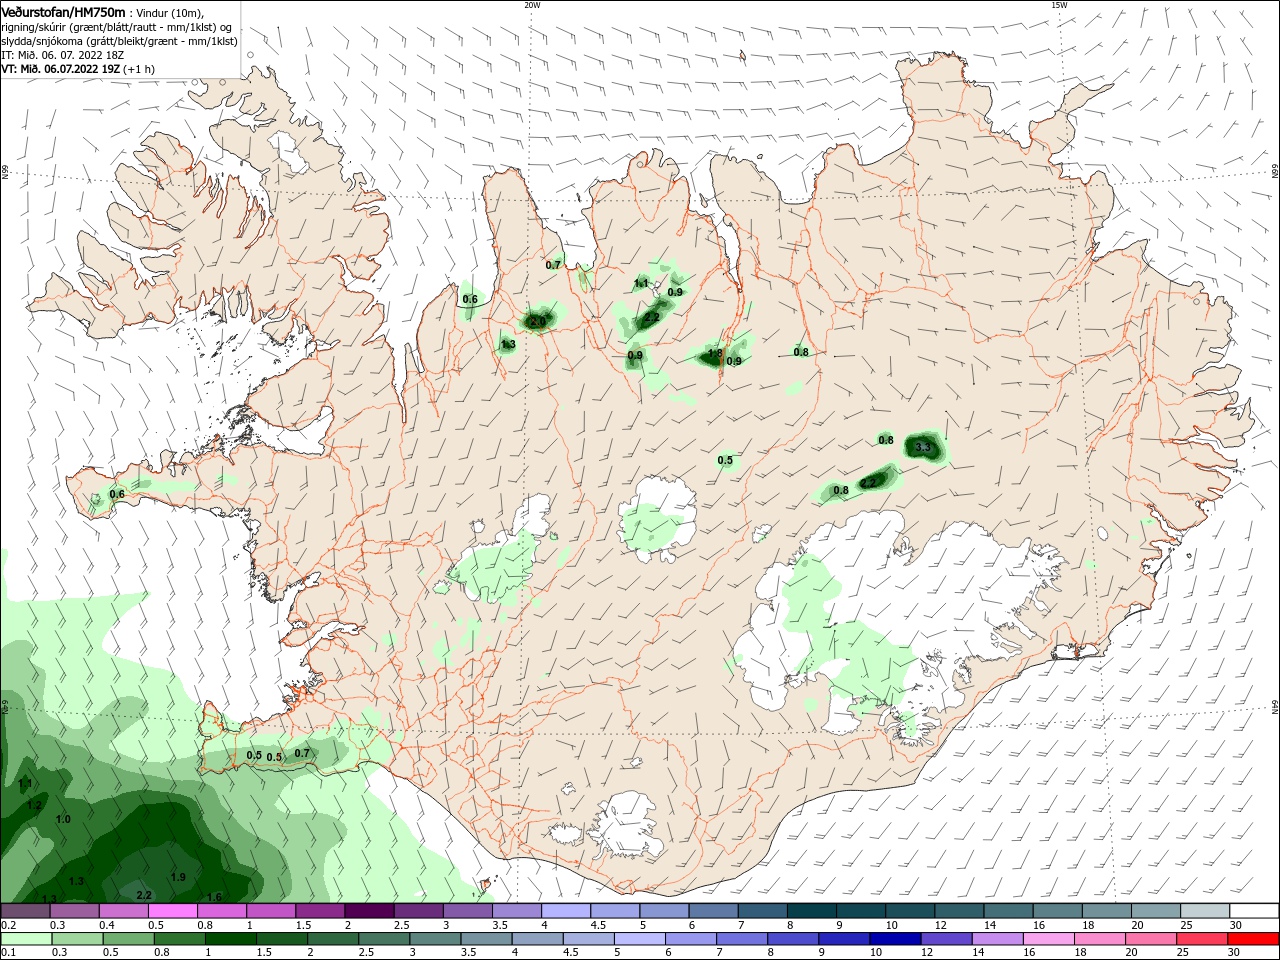1280x960 pixels.
Task: Click the 1.6 value over the ocean
Action: (213, 897)
